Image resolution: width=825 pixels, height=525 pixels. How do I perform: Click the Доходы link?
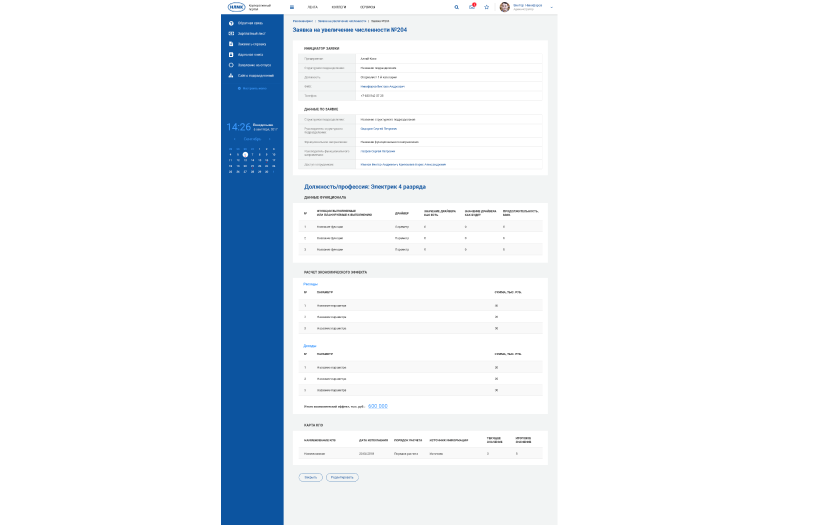pyautogui.click(x=310, y=346)
